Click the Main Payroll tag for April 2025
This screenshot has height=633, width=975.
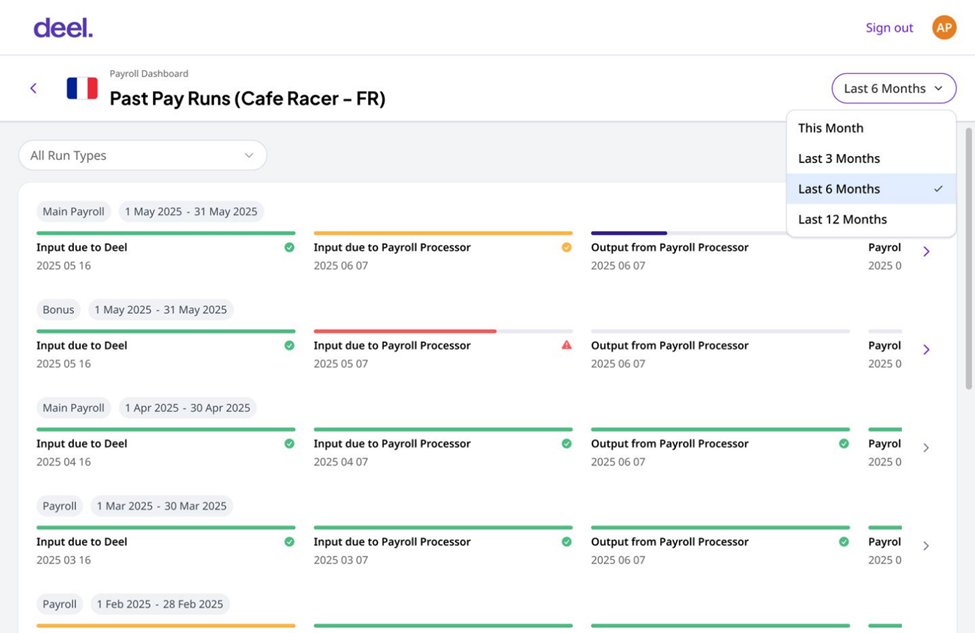73,408
